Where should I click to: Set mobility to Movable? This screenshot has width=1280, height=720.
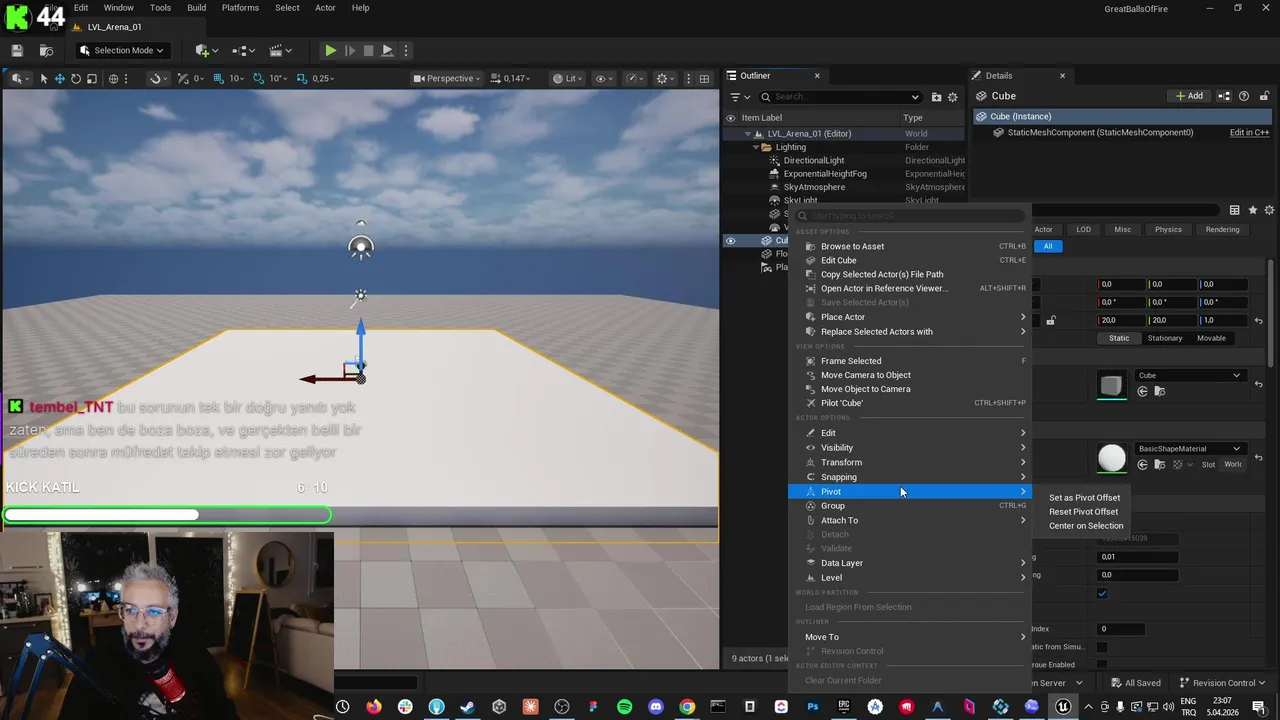click(x=1211, y=338)
